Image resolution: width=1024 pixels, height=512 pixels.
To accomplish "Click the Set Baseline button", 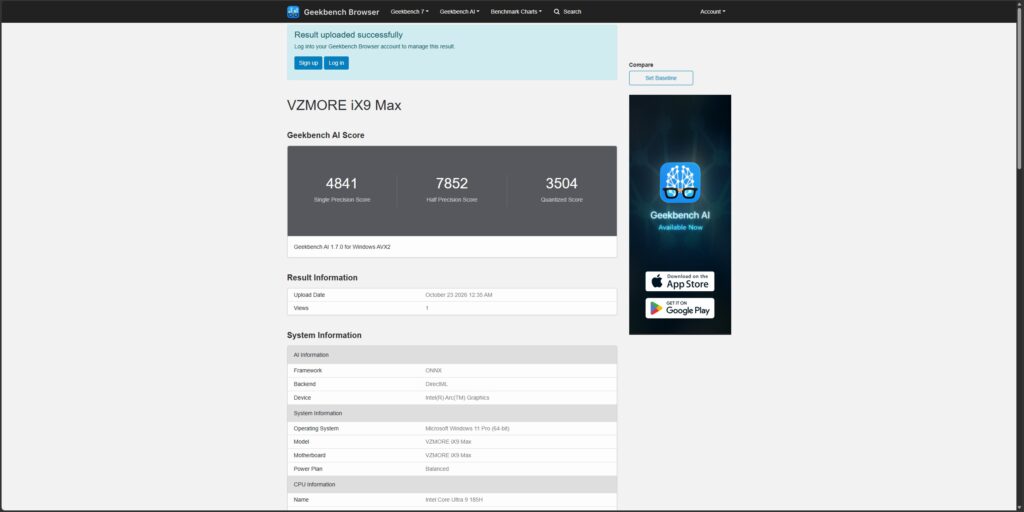I will click(x=661, y=78).
